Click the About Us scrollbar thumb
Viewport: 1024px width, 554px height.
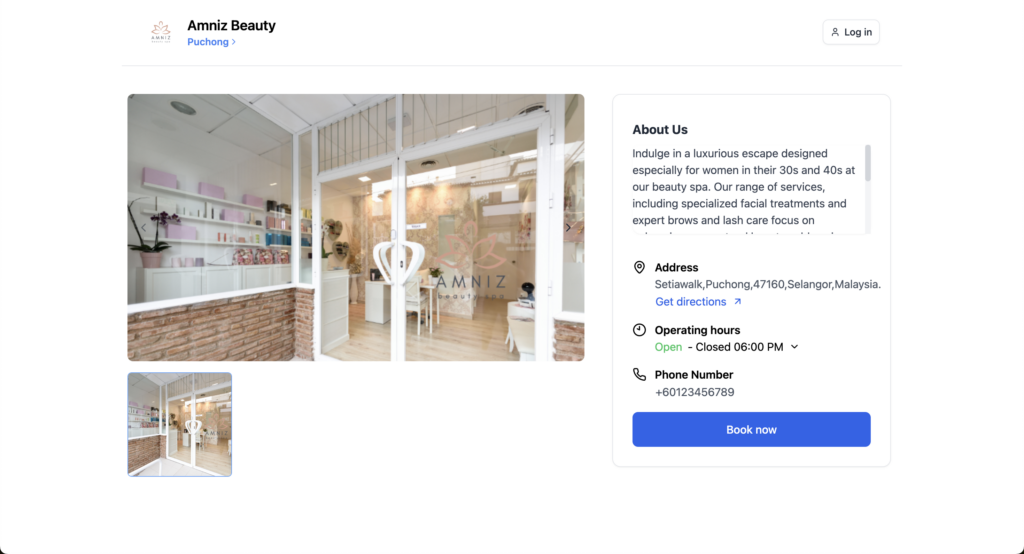coord(868,163)
